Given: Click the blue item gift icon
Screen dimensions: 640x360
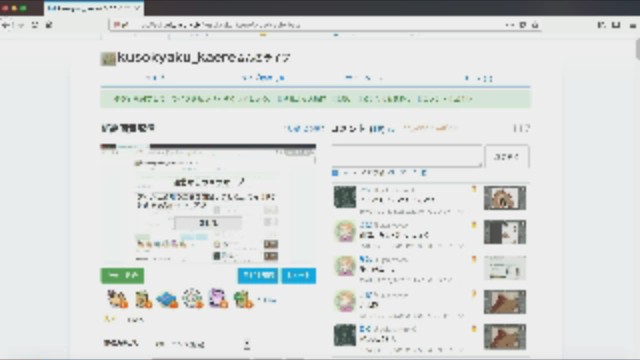Looking at the screenshot, I should tap(167, 299).
